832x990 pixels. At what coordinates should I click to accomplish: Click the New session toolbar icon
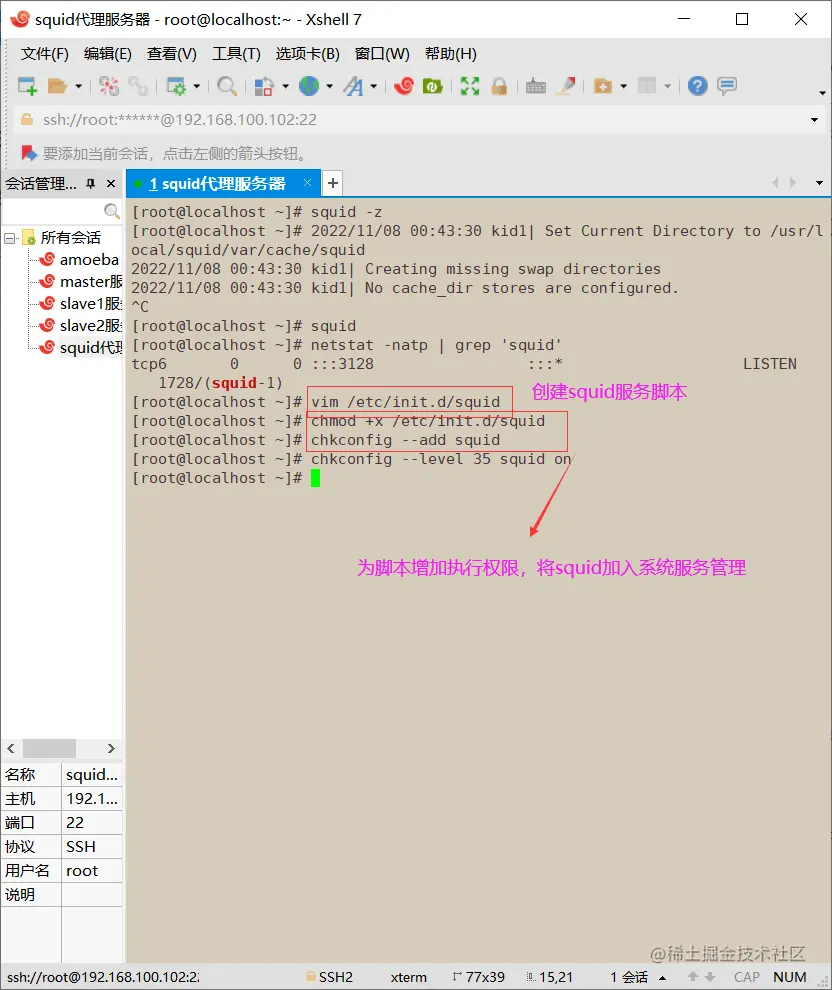pos(27,86)
